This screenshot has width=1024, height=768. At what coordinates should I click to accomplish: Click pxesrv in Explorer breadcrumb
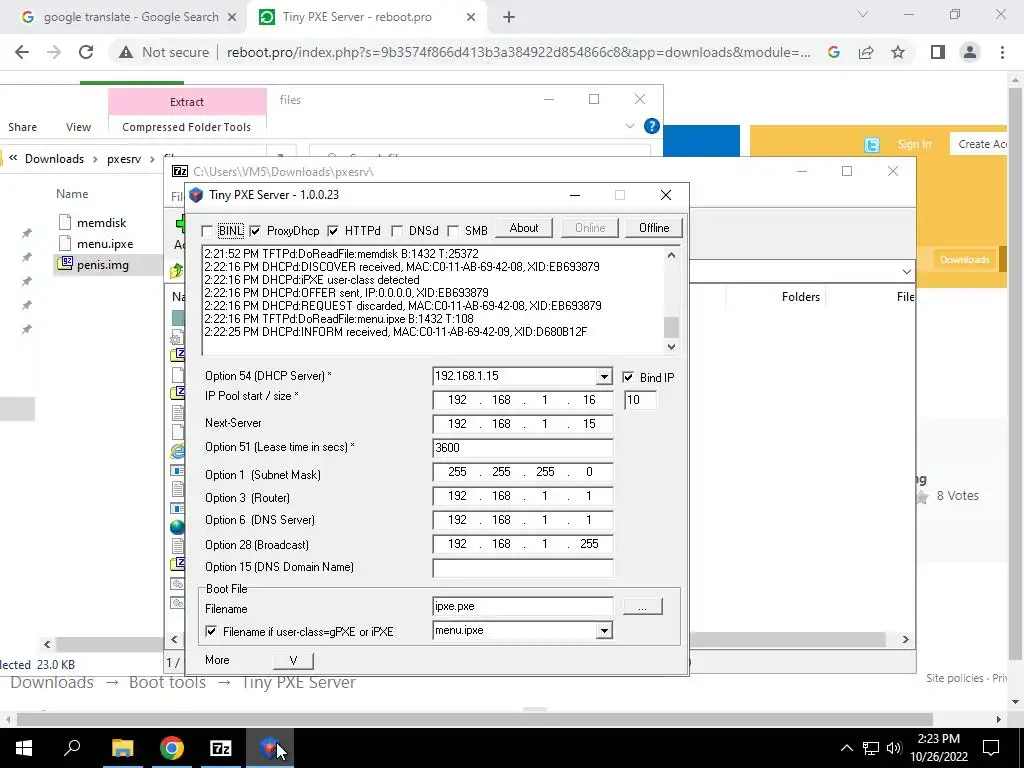point(124,159)
